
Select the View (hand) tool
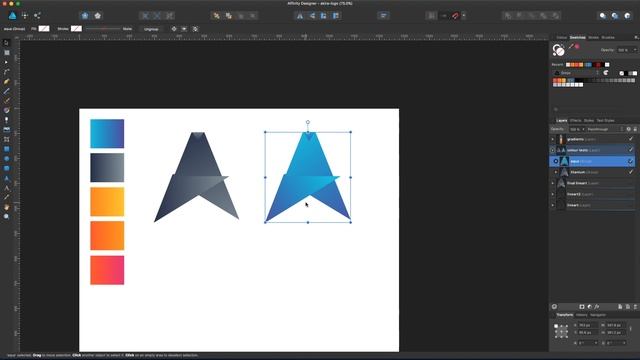coord(7,207)
